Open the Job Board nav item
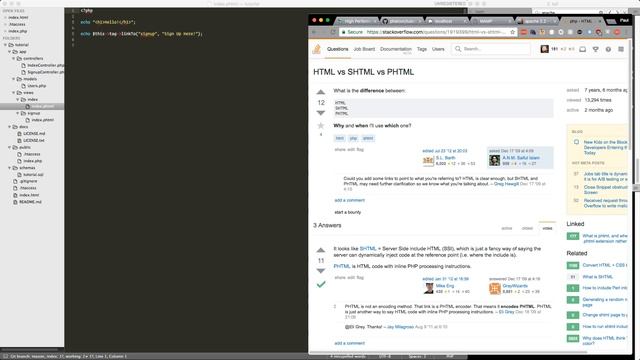The width and height of the screenshot is (640, 360). point(364,49)
